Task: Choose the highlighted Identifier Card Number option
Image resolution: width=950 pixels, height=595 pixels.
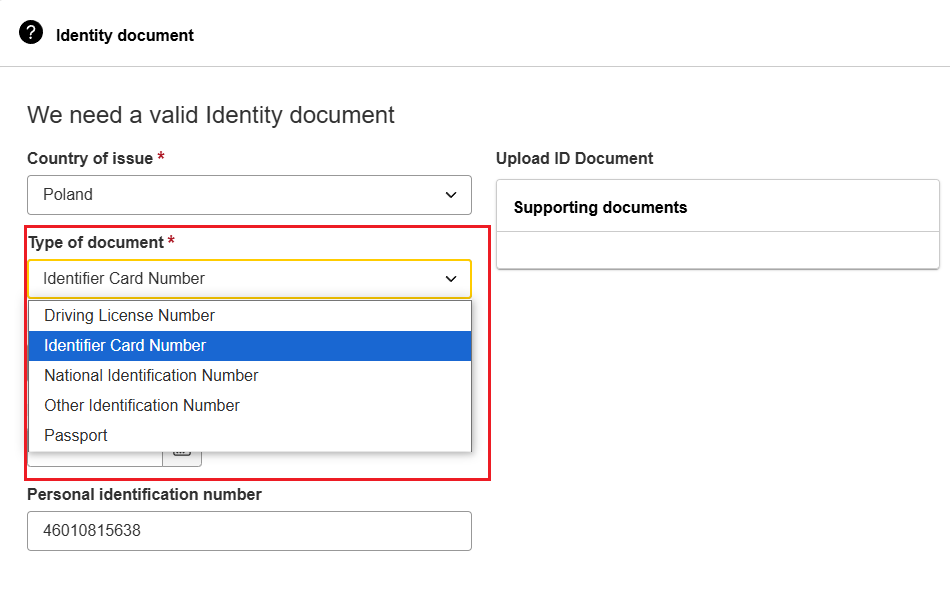Action: click(250, 346)
